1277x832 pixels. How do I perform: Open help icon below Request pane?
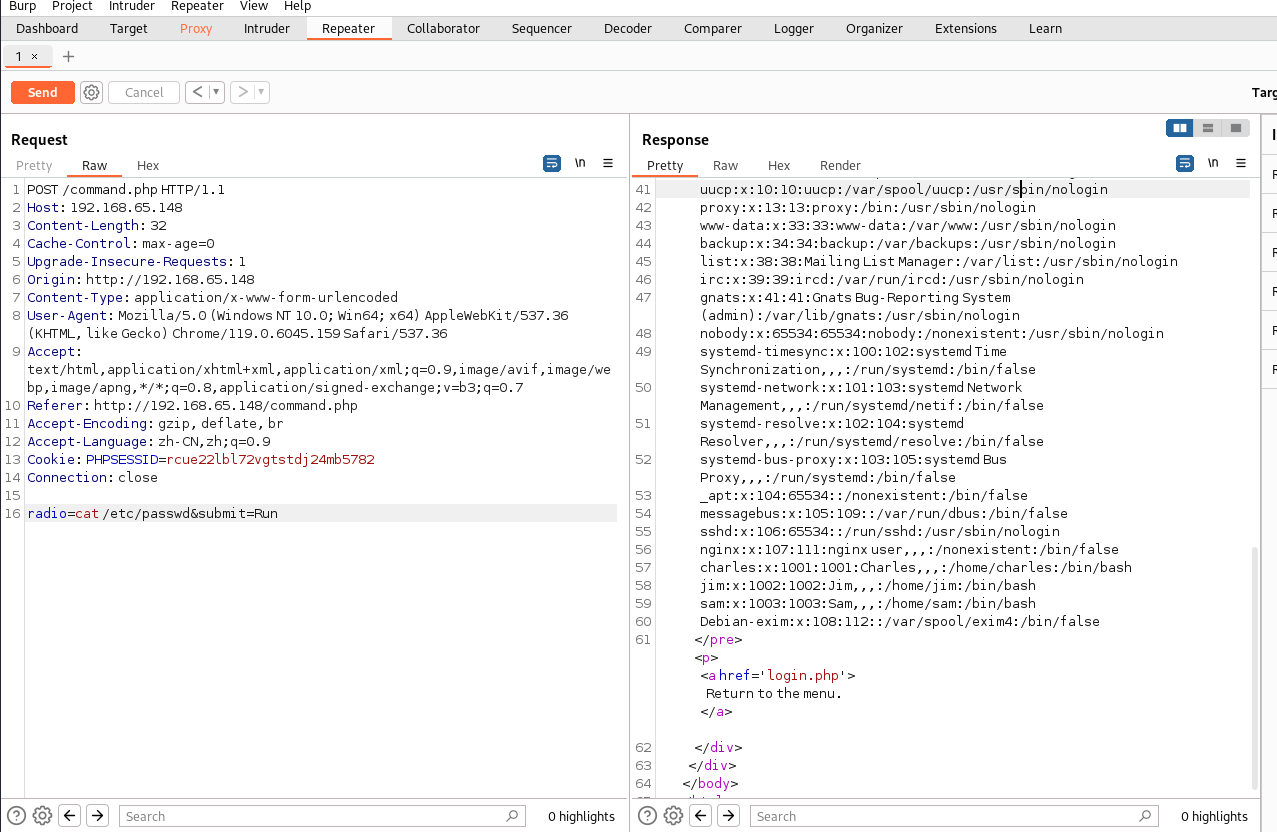coord(17,816)
